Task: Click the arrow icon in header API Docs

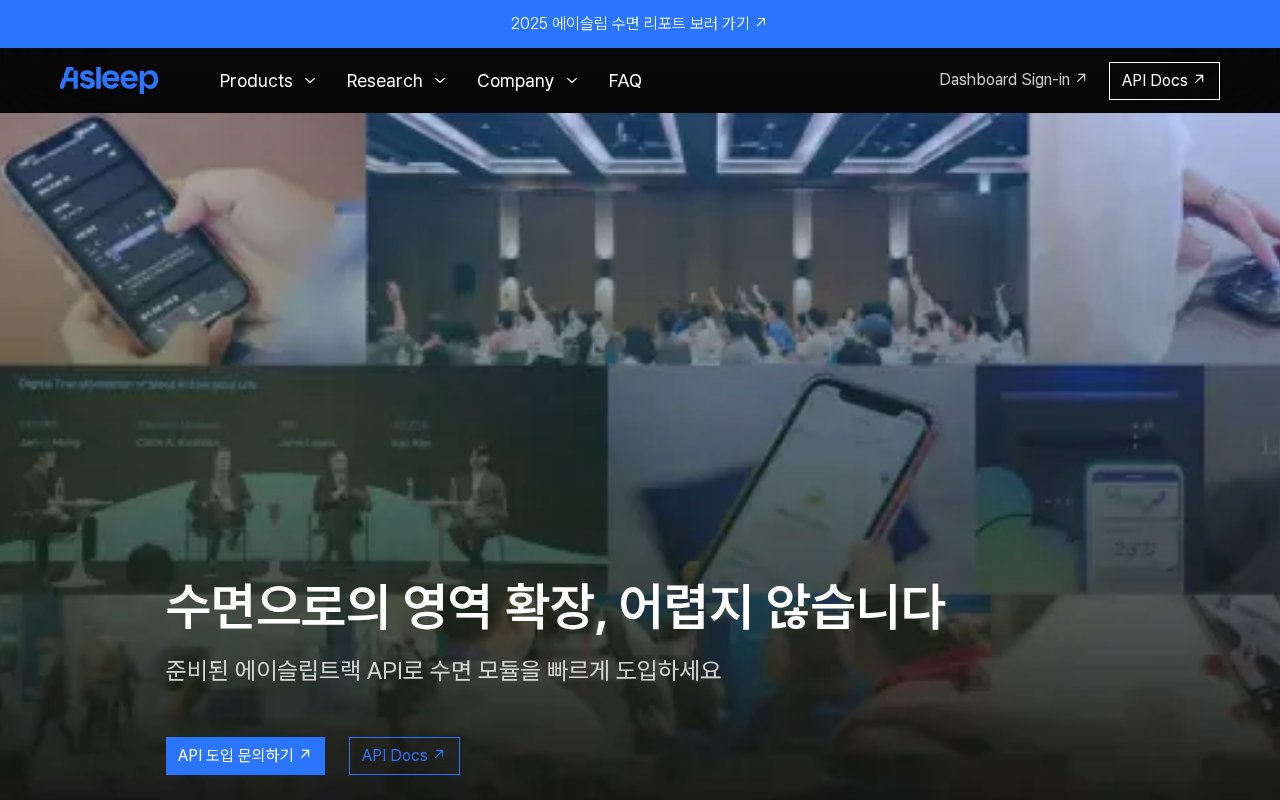Action: (x=1199, y=79)
